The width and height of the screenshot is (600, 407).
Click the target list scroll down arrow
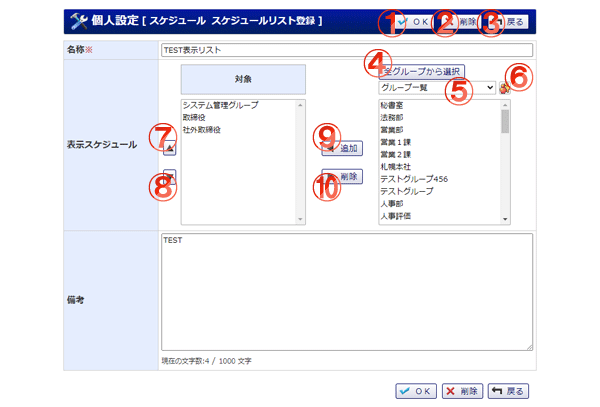pos(300,219)
